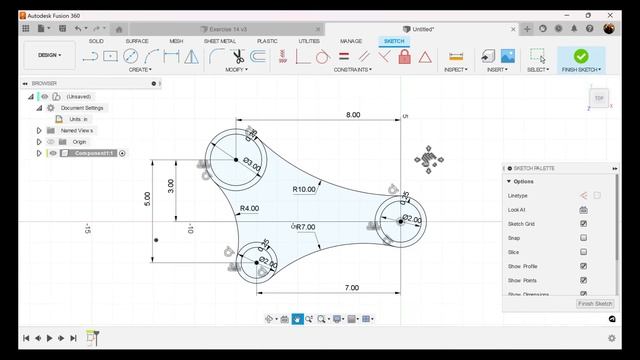
Task: Toggle visibility eye of Component1:1
Action: tap(53, 153)
